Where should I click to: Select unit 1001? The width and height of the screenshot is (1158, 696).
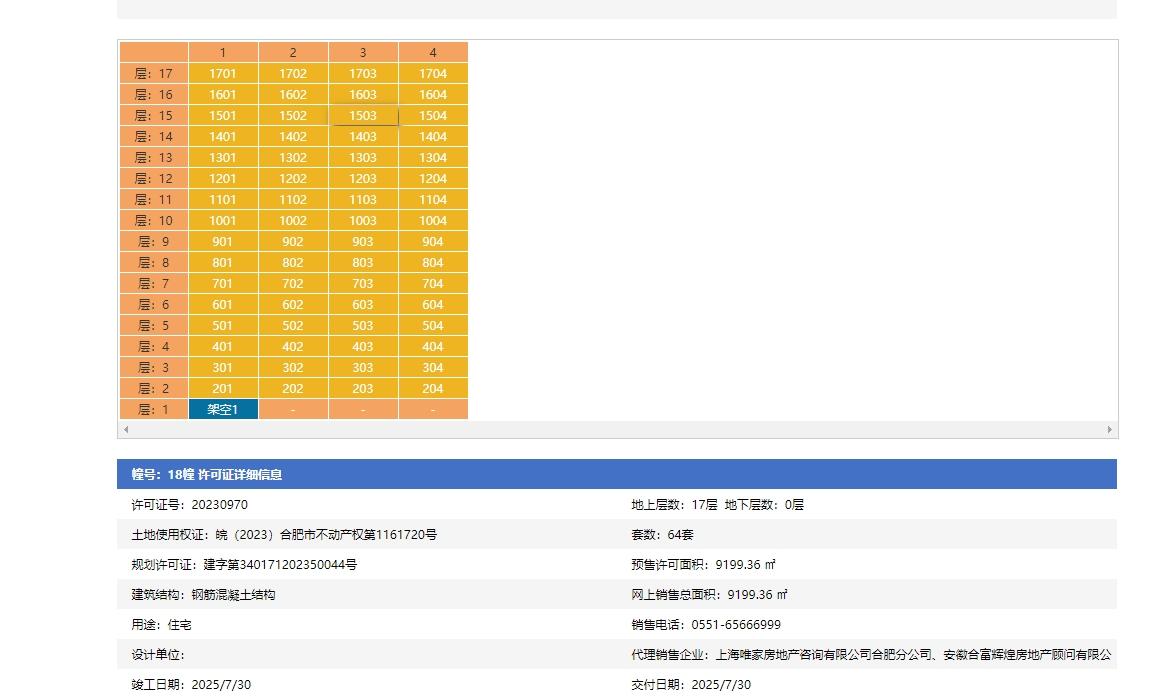223,220
